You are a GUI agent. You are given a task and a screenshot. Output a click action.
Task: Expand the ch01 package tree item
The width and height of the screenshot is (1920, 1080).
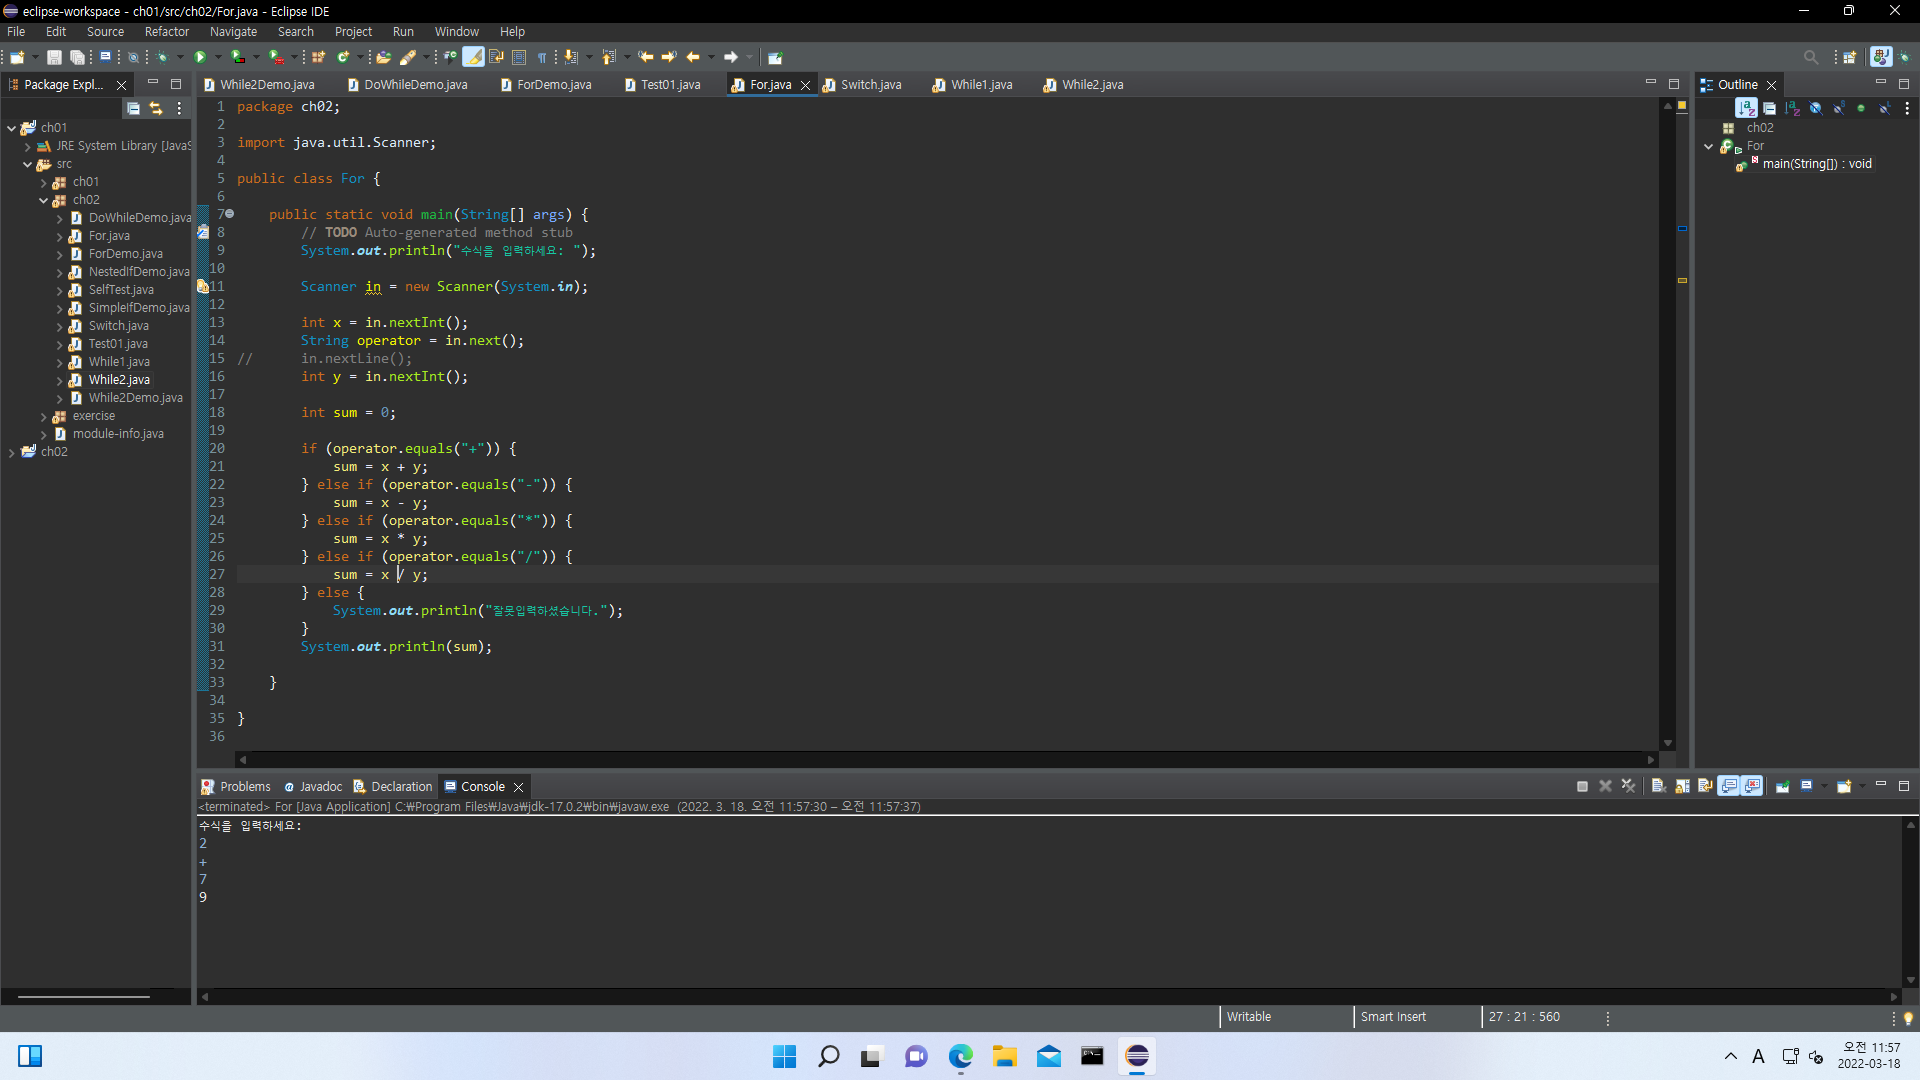[x=46, y=181]
